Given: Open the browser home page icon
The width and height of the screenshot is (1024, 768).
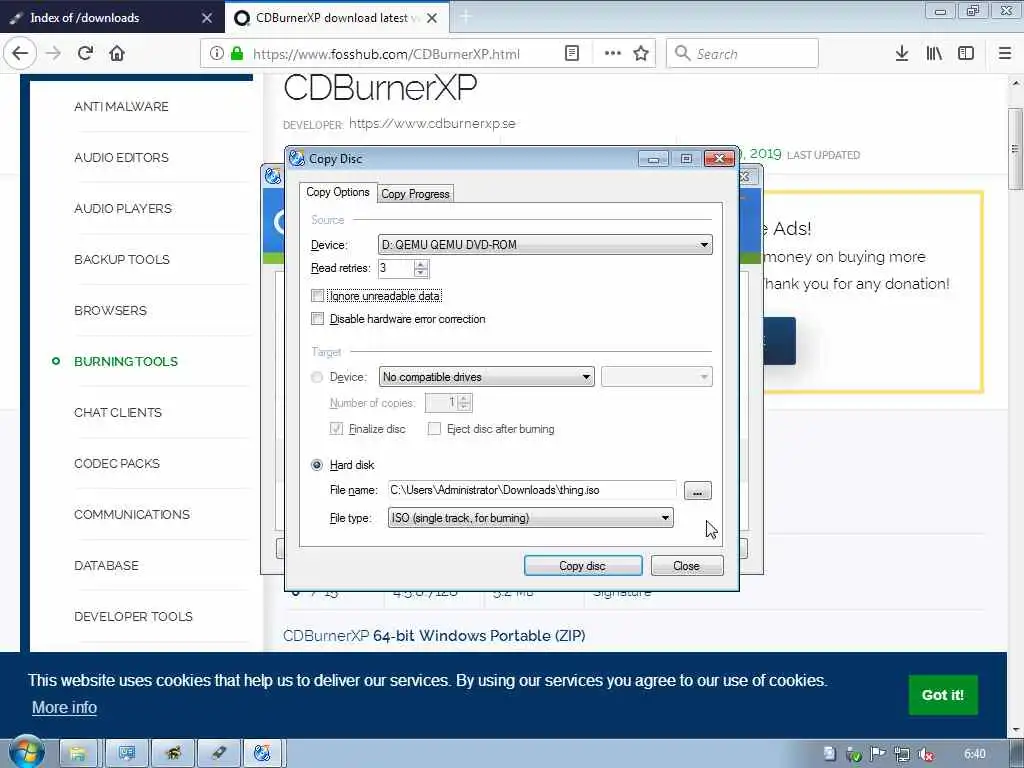Looking at the screenshot, I should 117,54.
